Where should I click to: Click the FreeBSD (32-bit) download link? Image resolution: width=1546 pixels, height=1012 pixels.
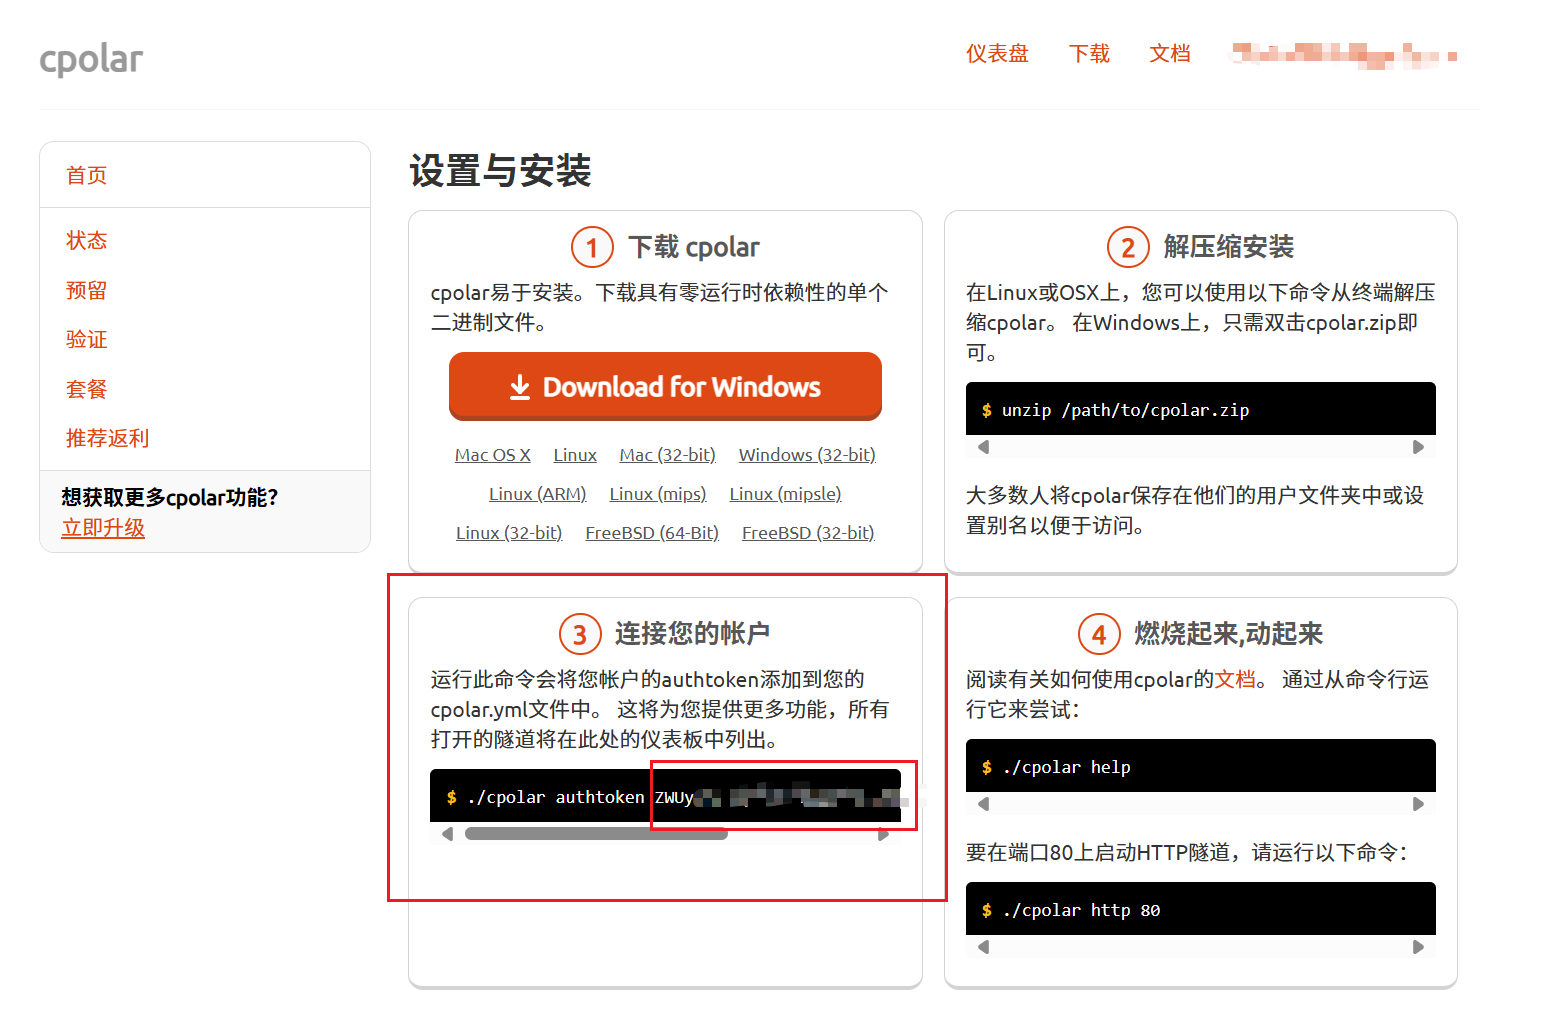tap(808, 533)
